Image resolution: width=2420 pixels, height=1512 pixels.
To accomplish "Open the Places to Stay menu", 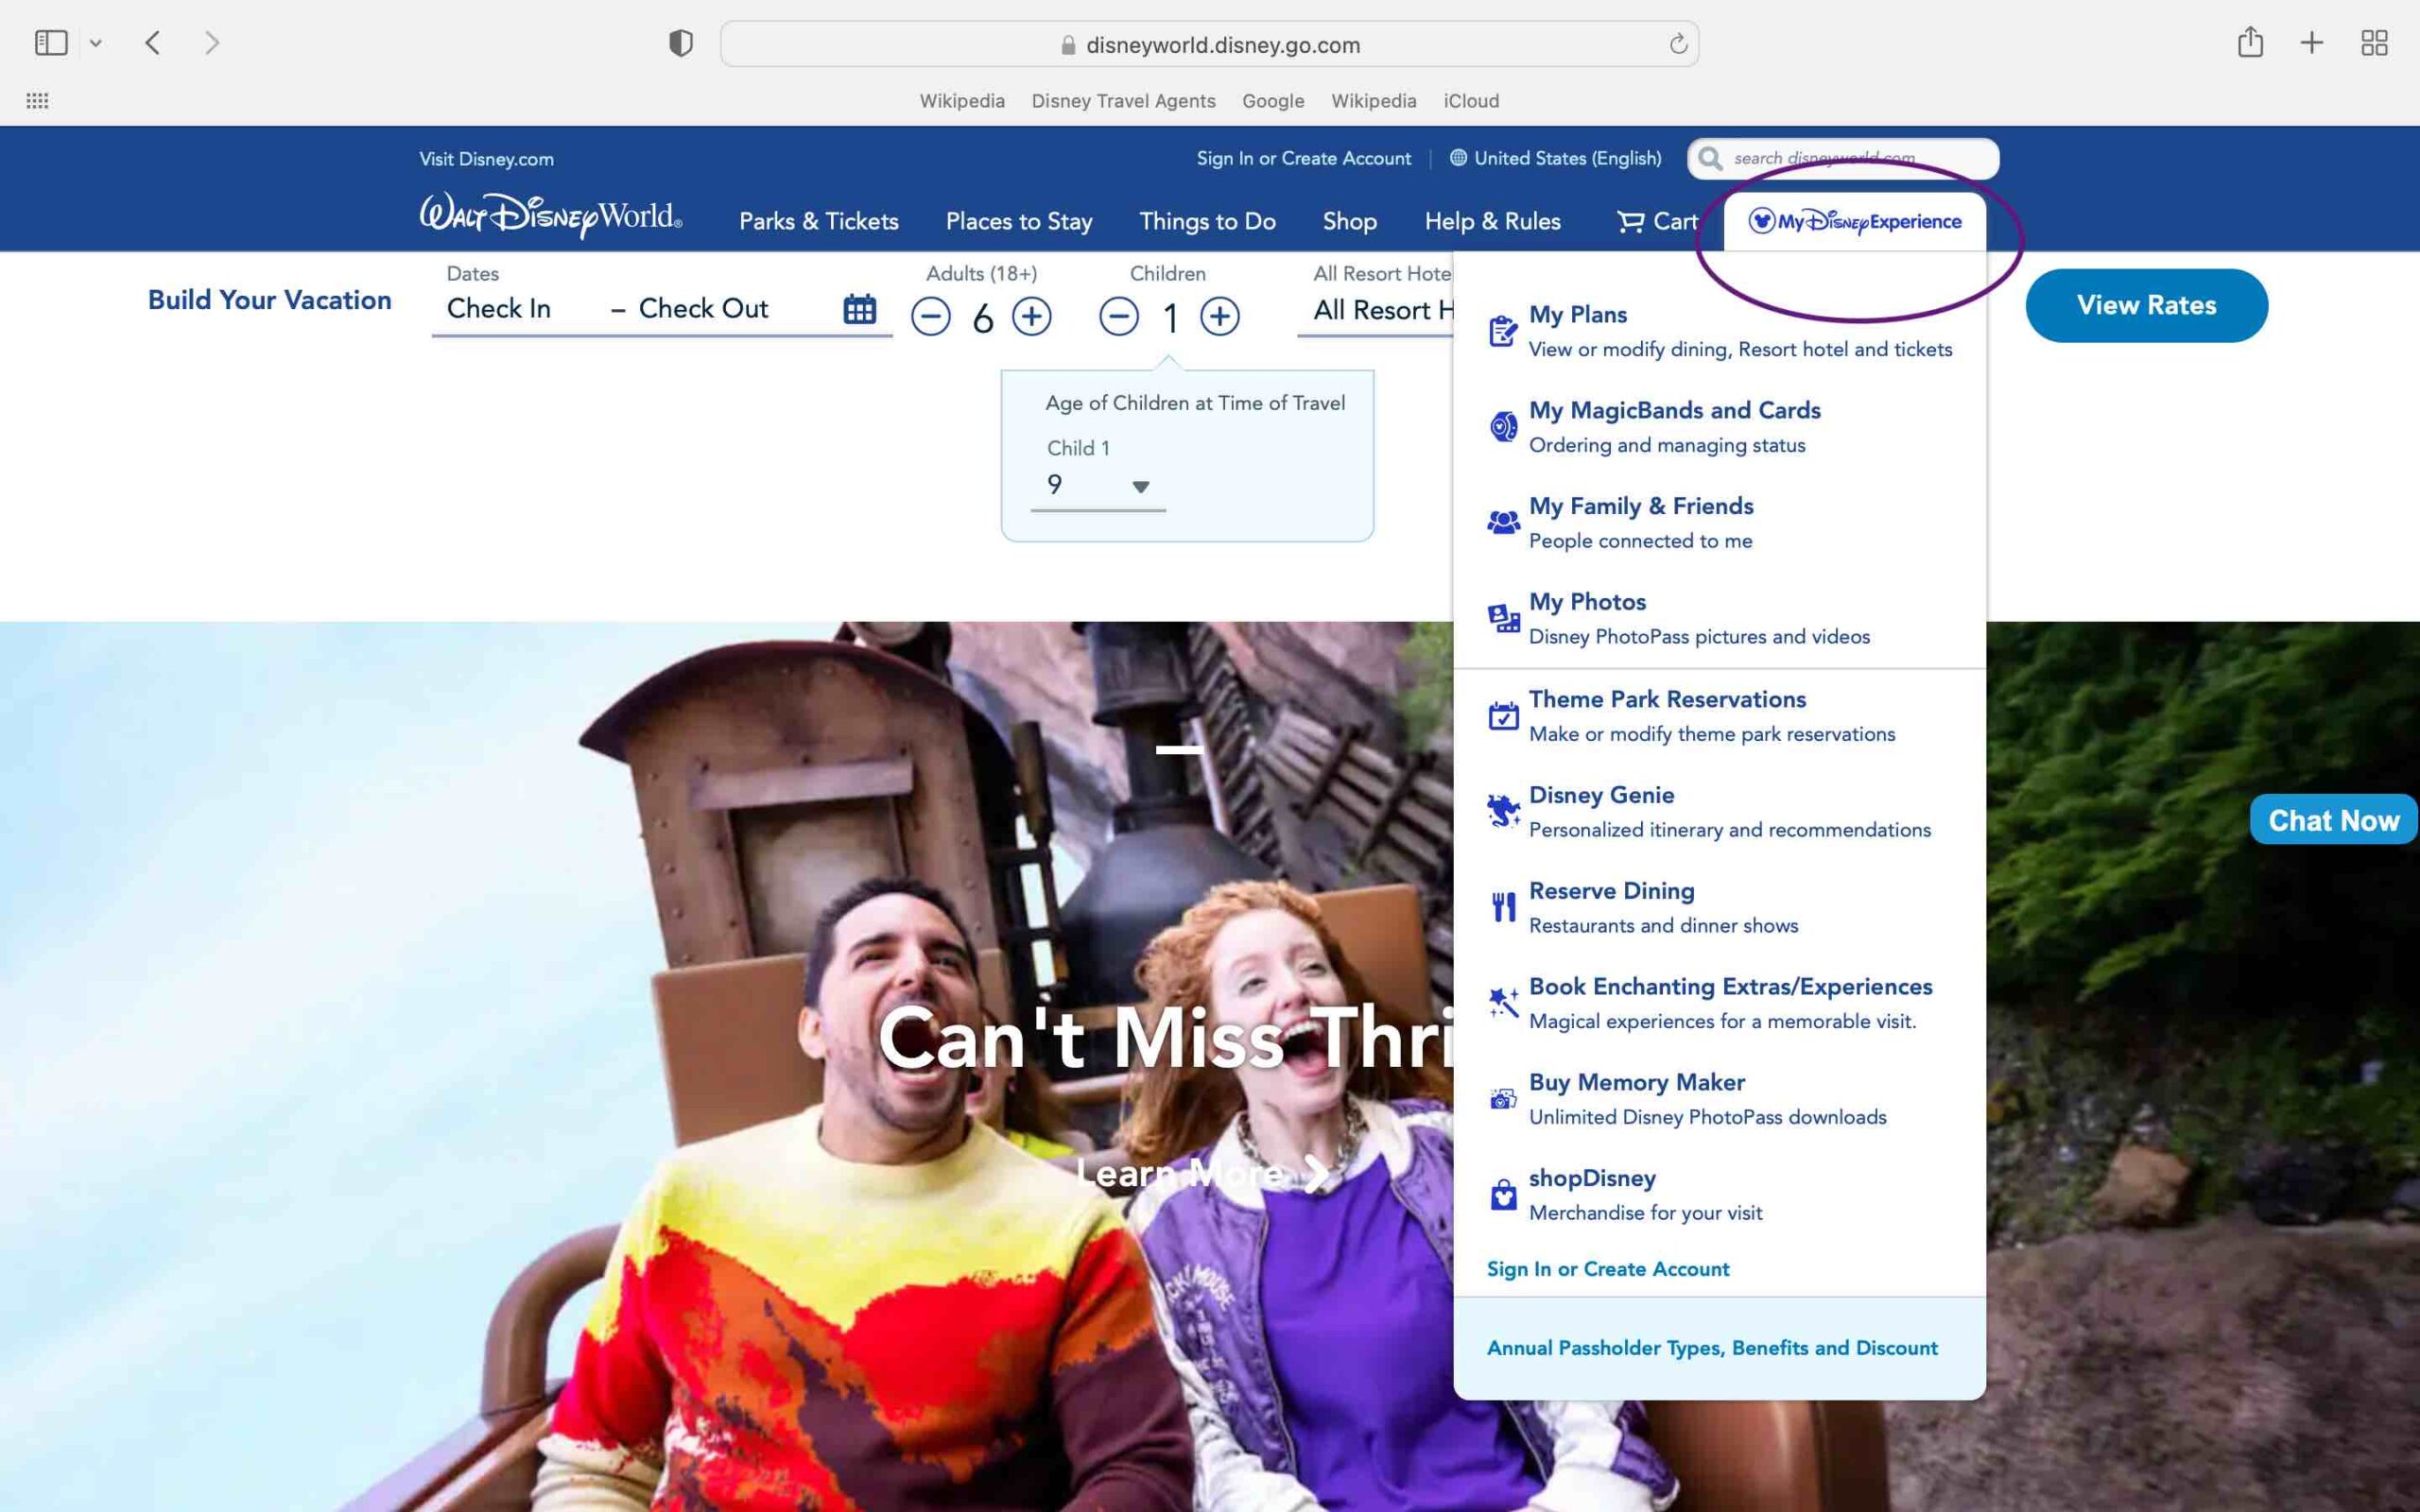I will pyautogui.click(x=1019, y=221).
